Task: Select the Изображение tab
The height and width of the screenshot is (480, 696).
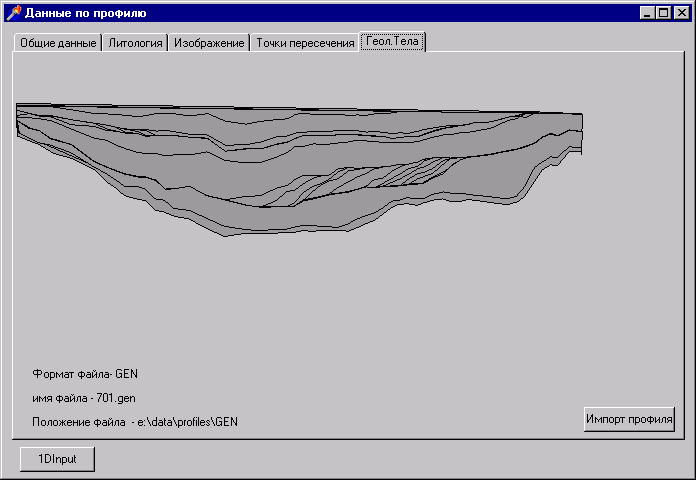Action: (x=209, y=43)
